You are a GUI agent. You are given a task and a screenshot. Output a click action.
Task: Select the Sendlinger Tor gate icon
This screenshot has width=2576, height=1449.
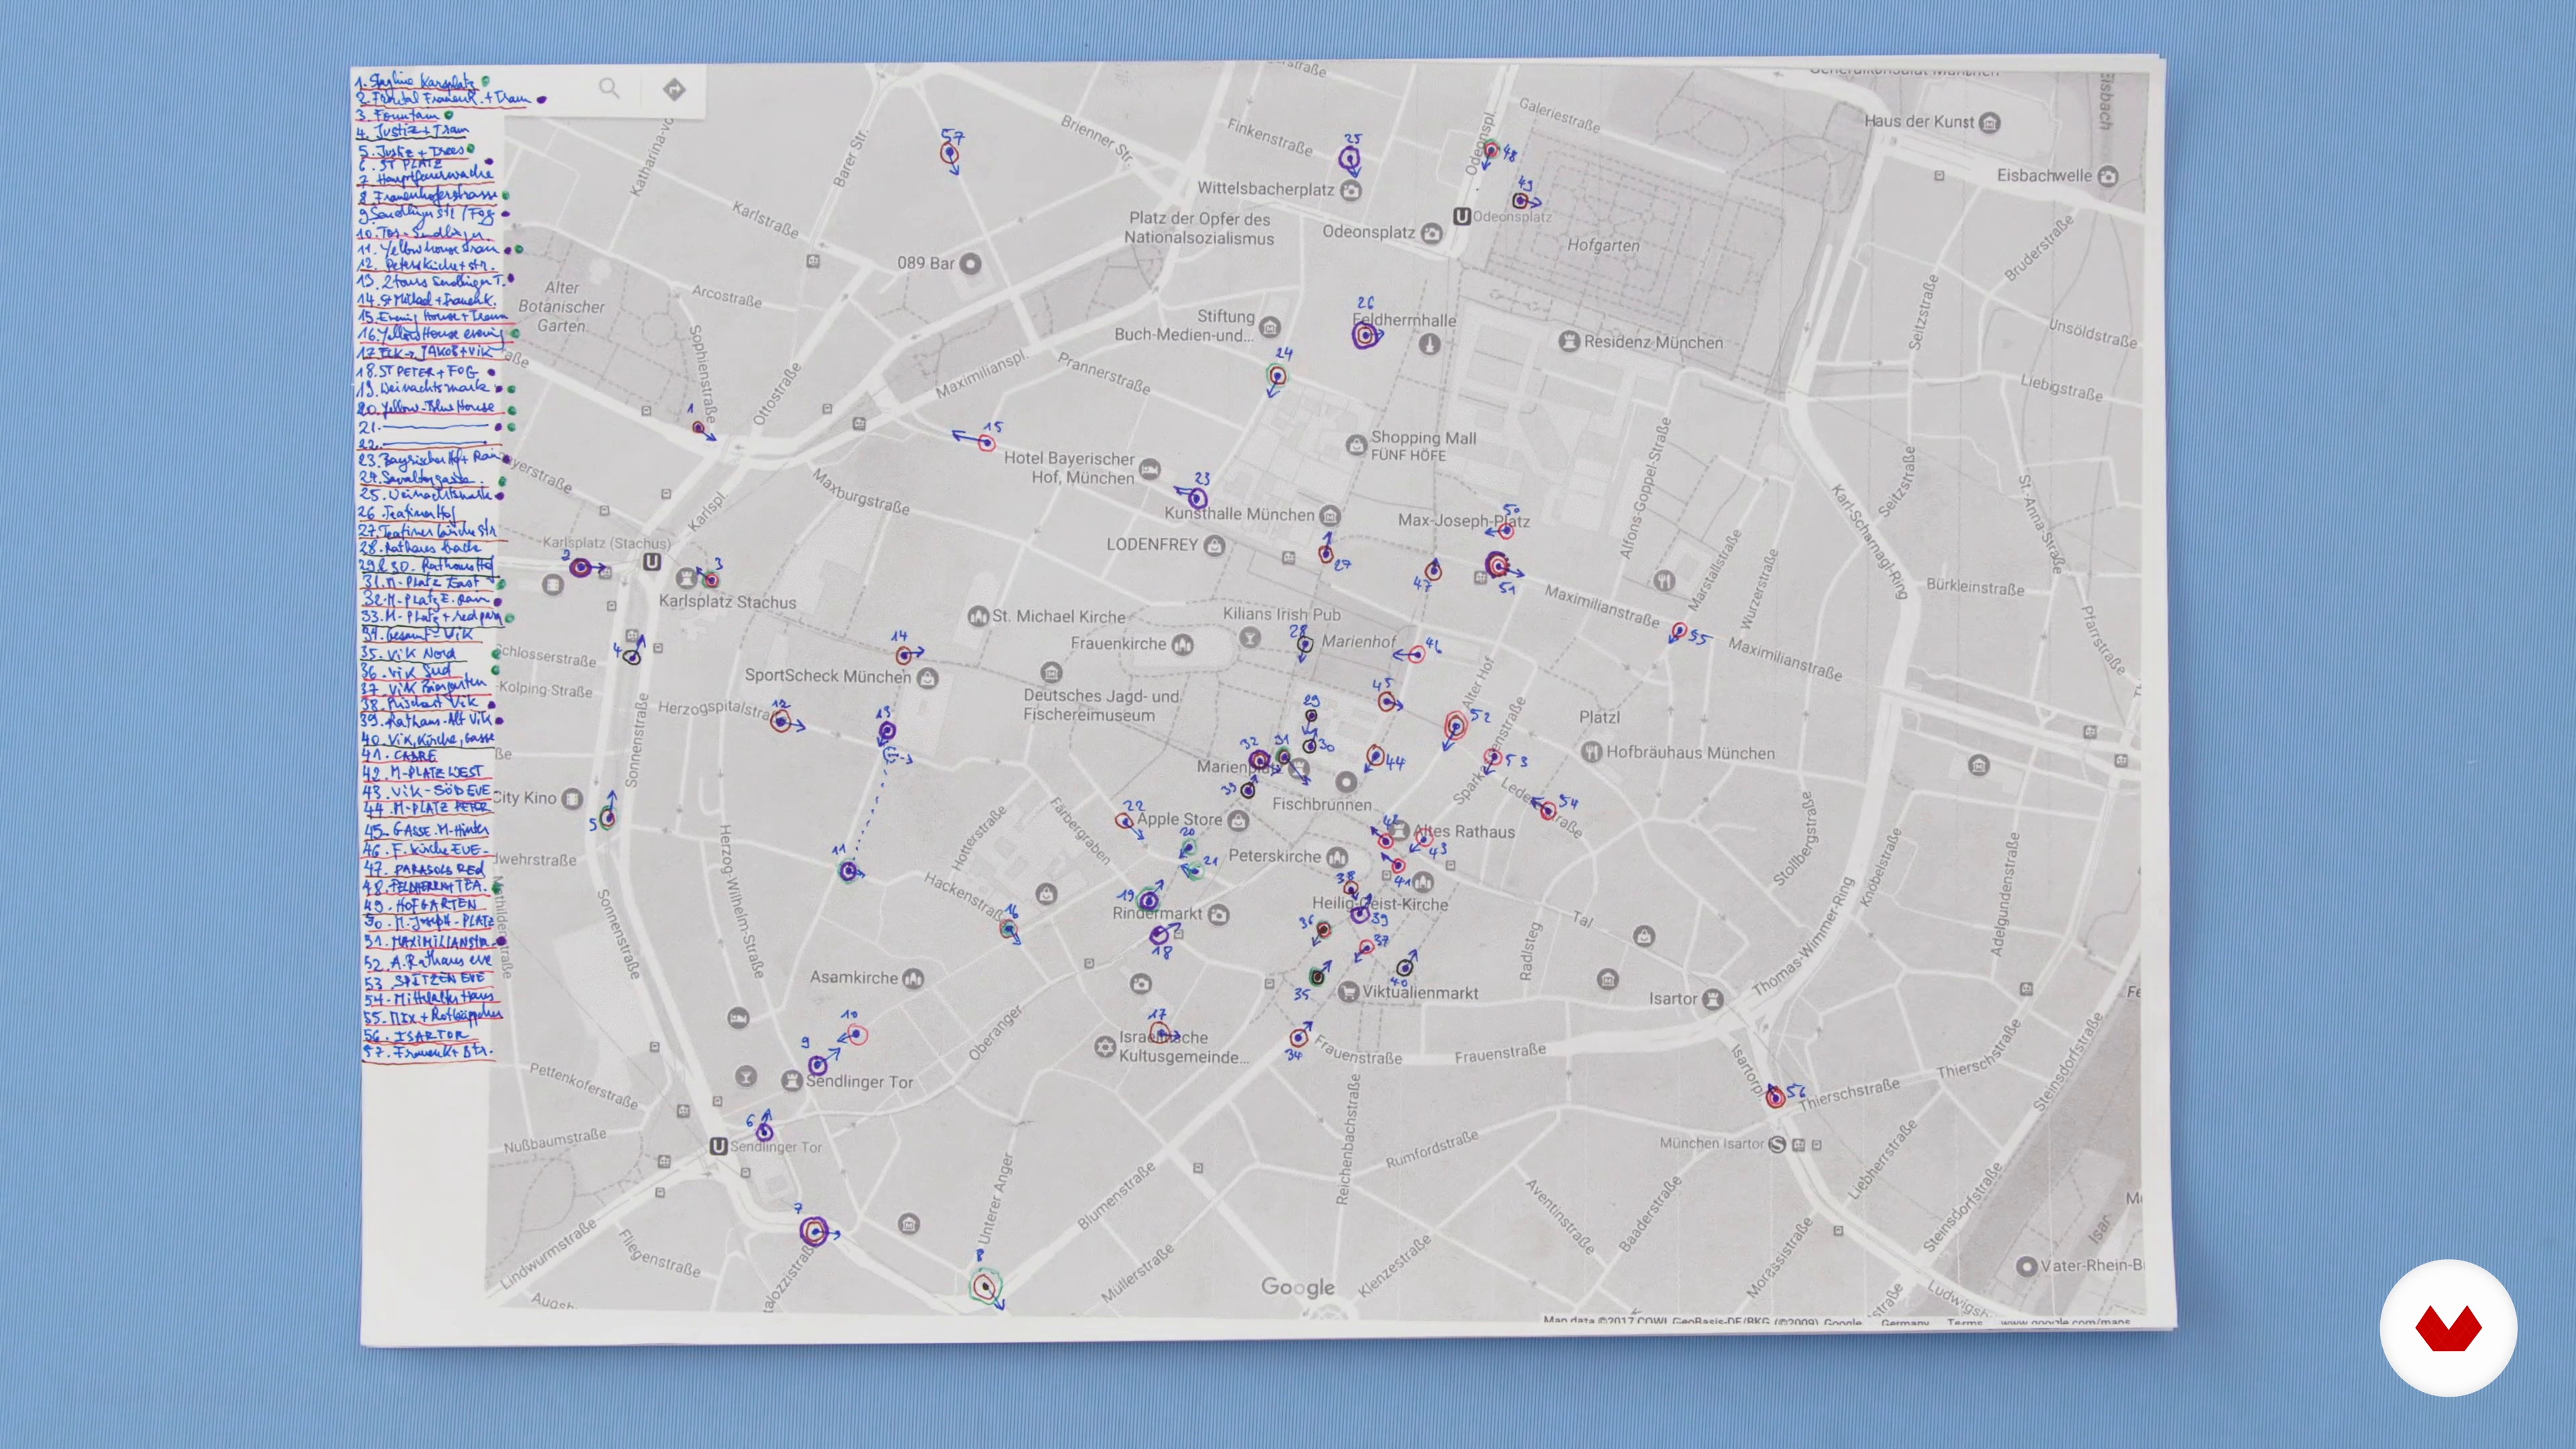pos(792,1081)
